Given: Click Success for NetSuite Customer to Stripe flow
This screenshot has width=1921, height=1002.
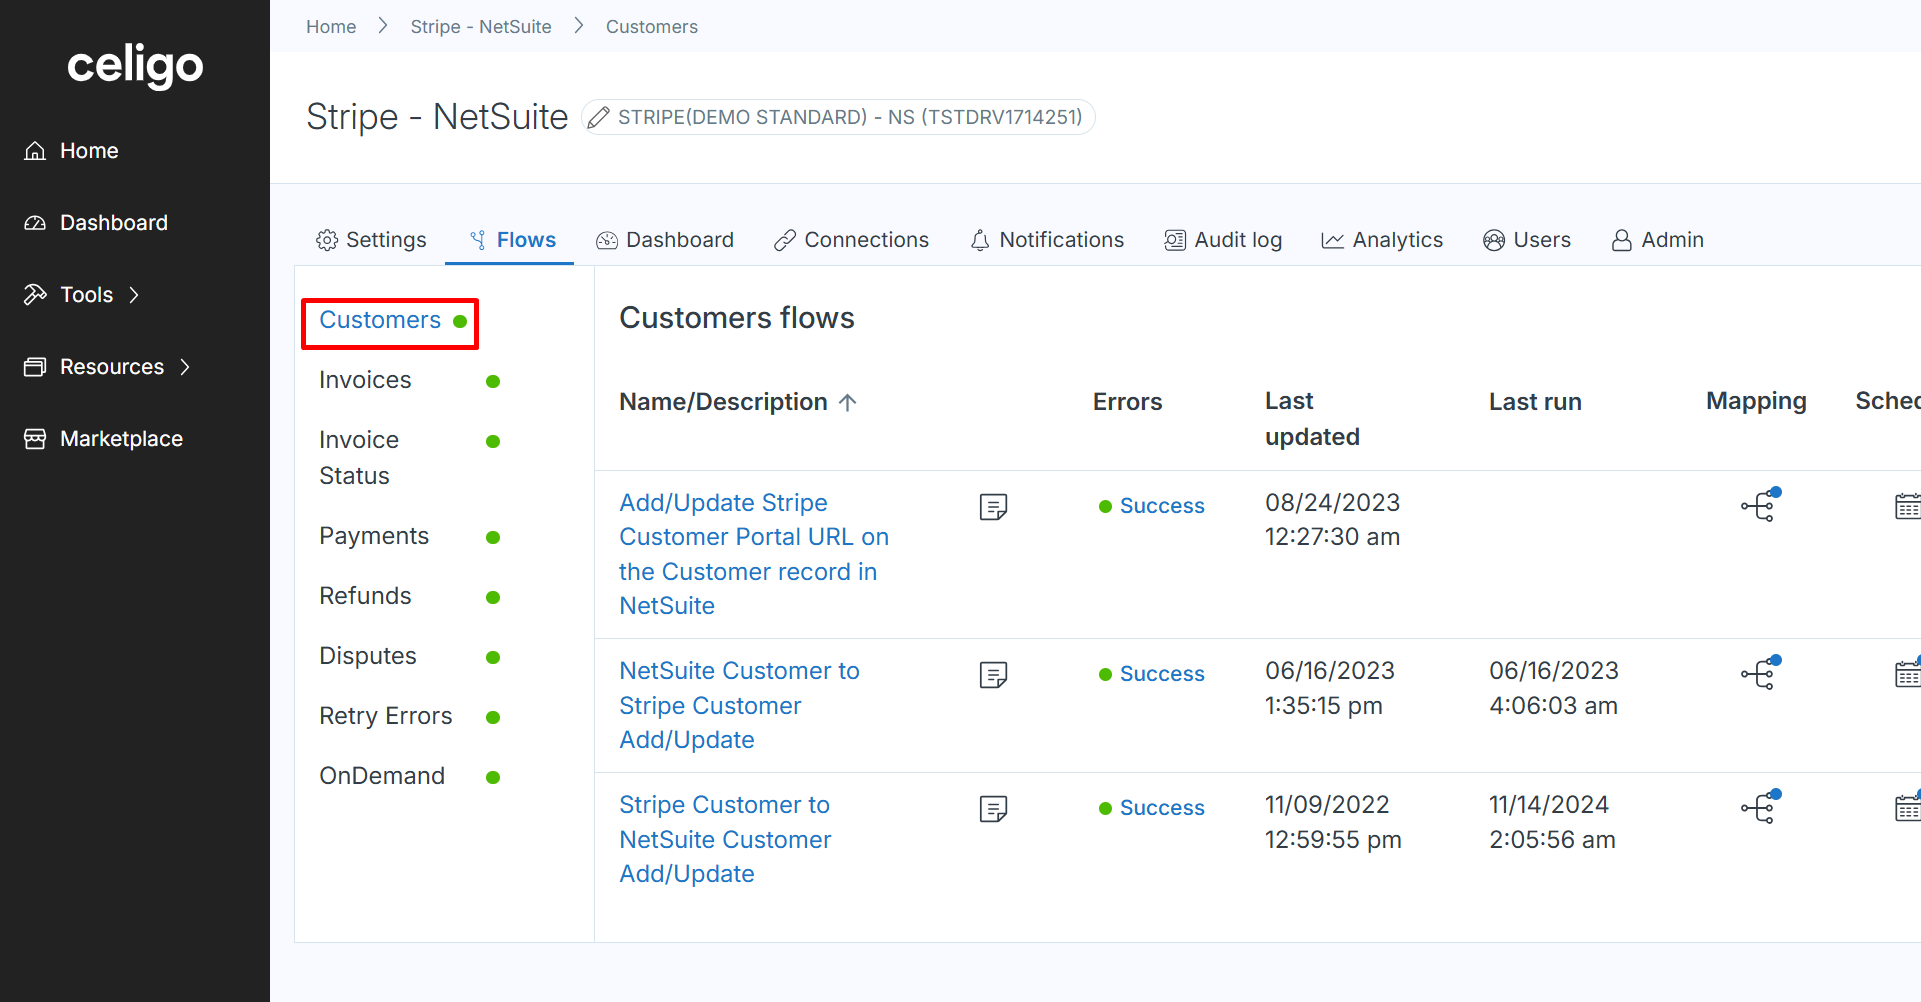Looking at the screenshot, I should [x=1162, y=673].
